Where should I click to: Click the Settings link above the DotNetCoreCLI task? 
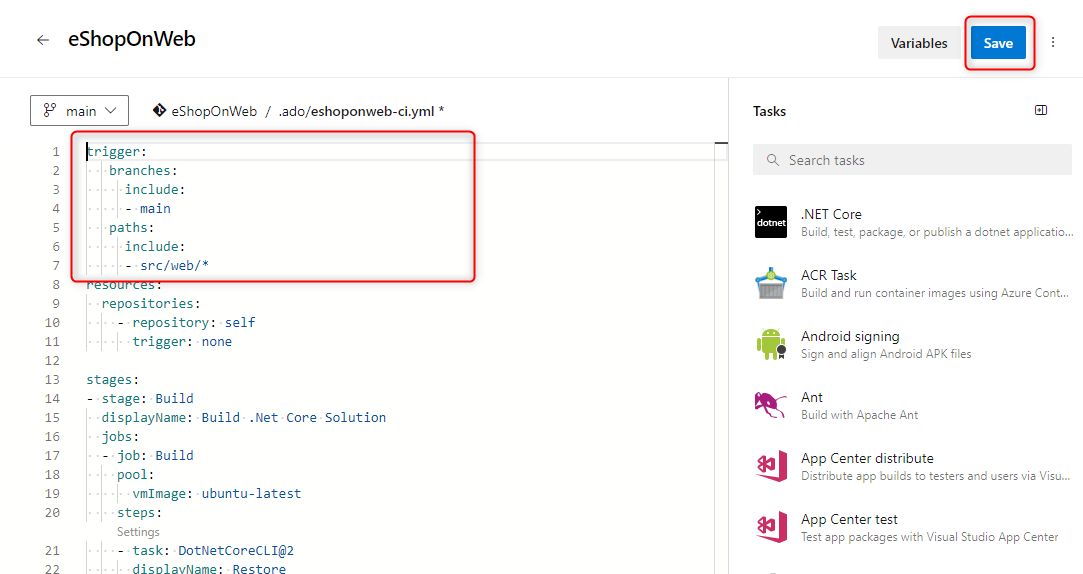138,532
